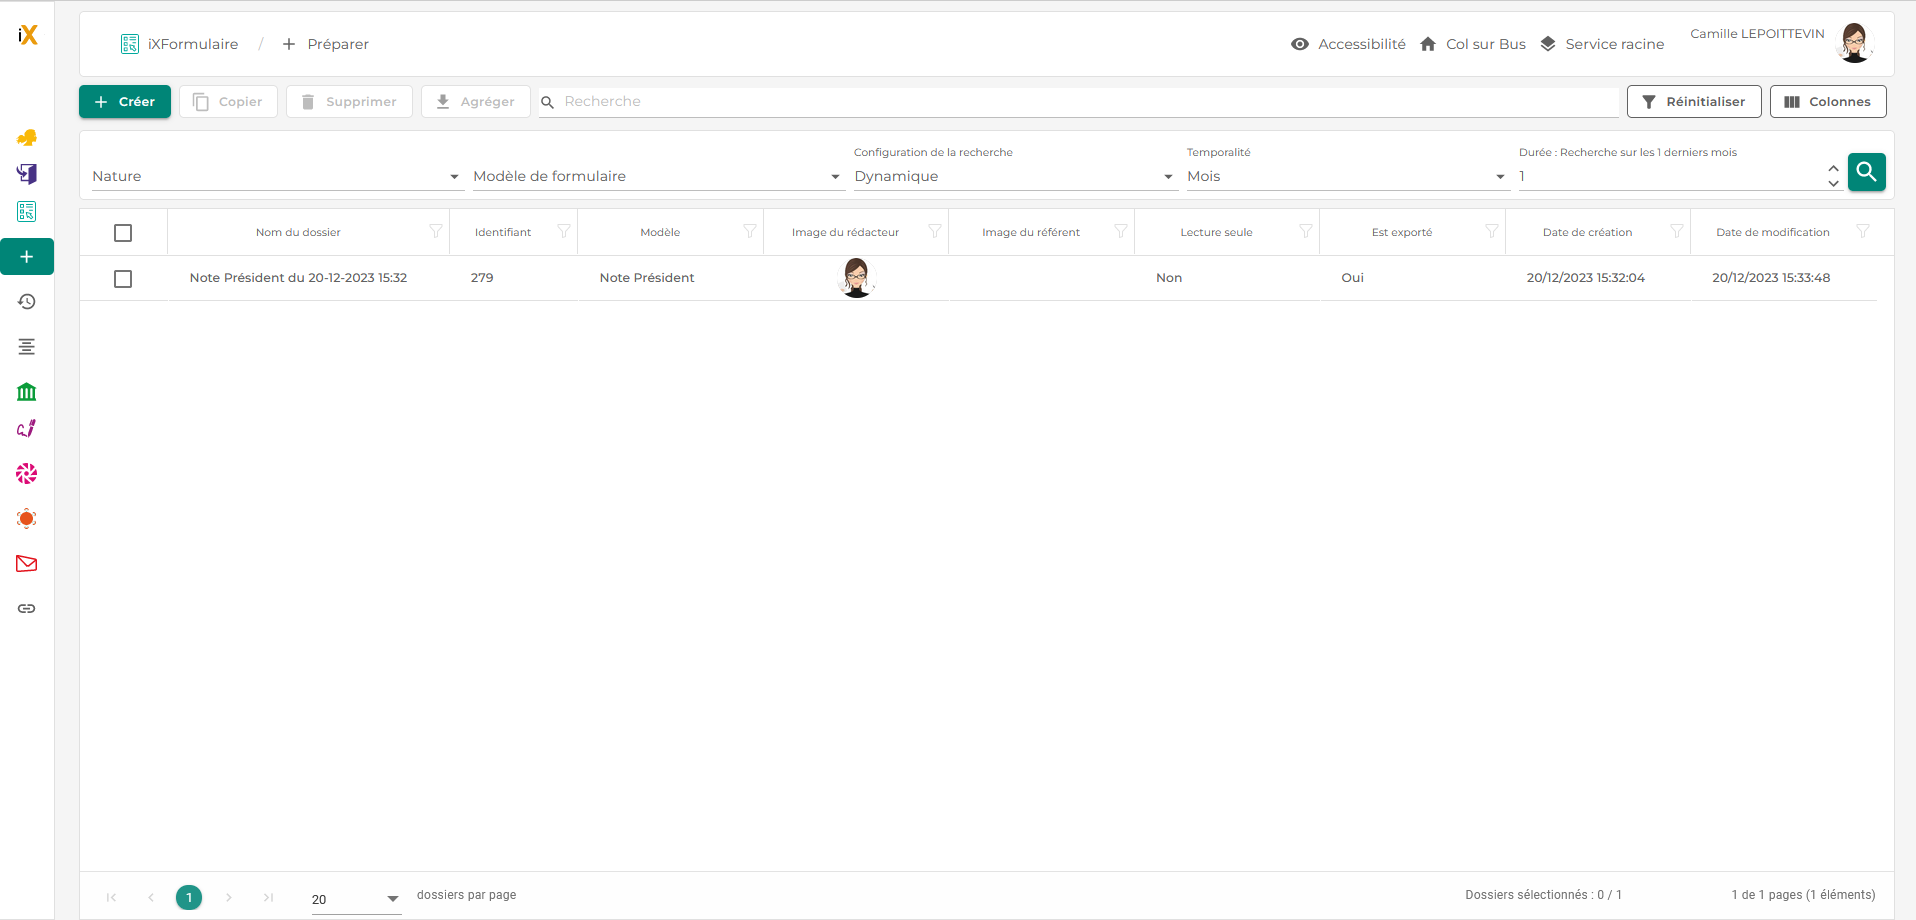1916x920 pixels.
Task: Click the Recherche search field
Action: pos(1079,102)
